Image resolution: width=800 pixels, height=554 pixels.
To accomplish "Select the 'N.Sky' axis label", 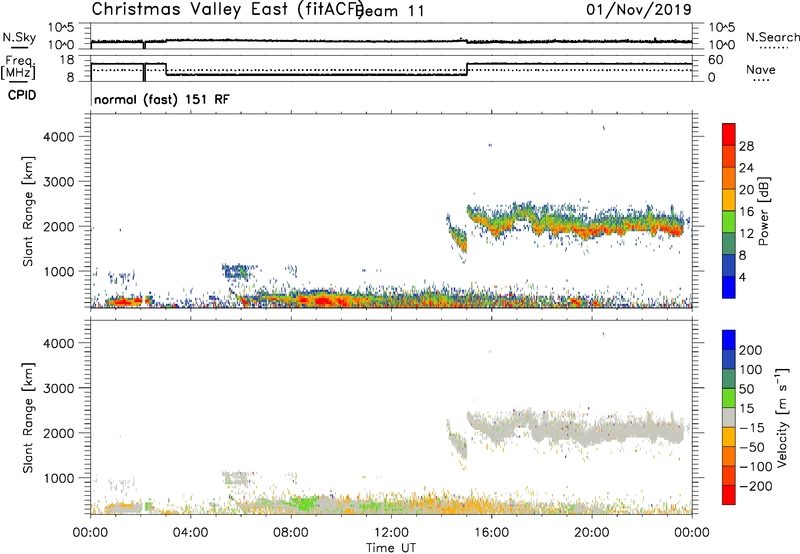I will coord(19,37).
